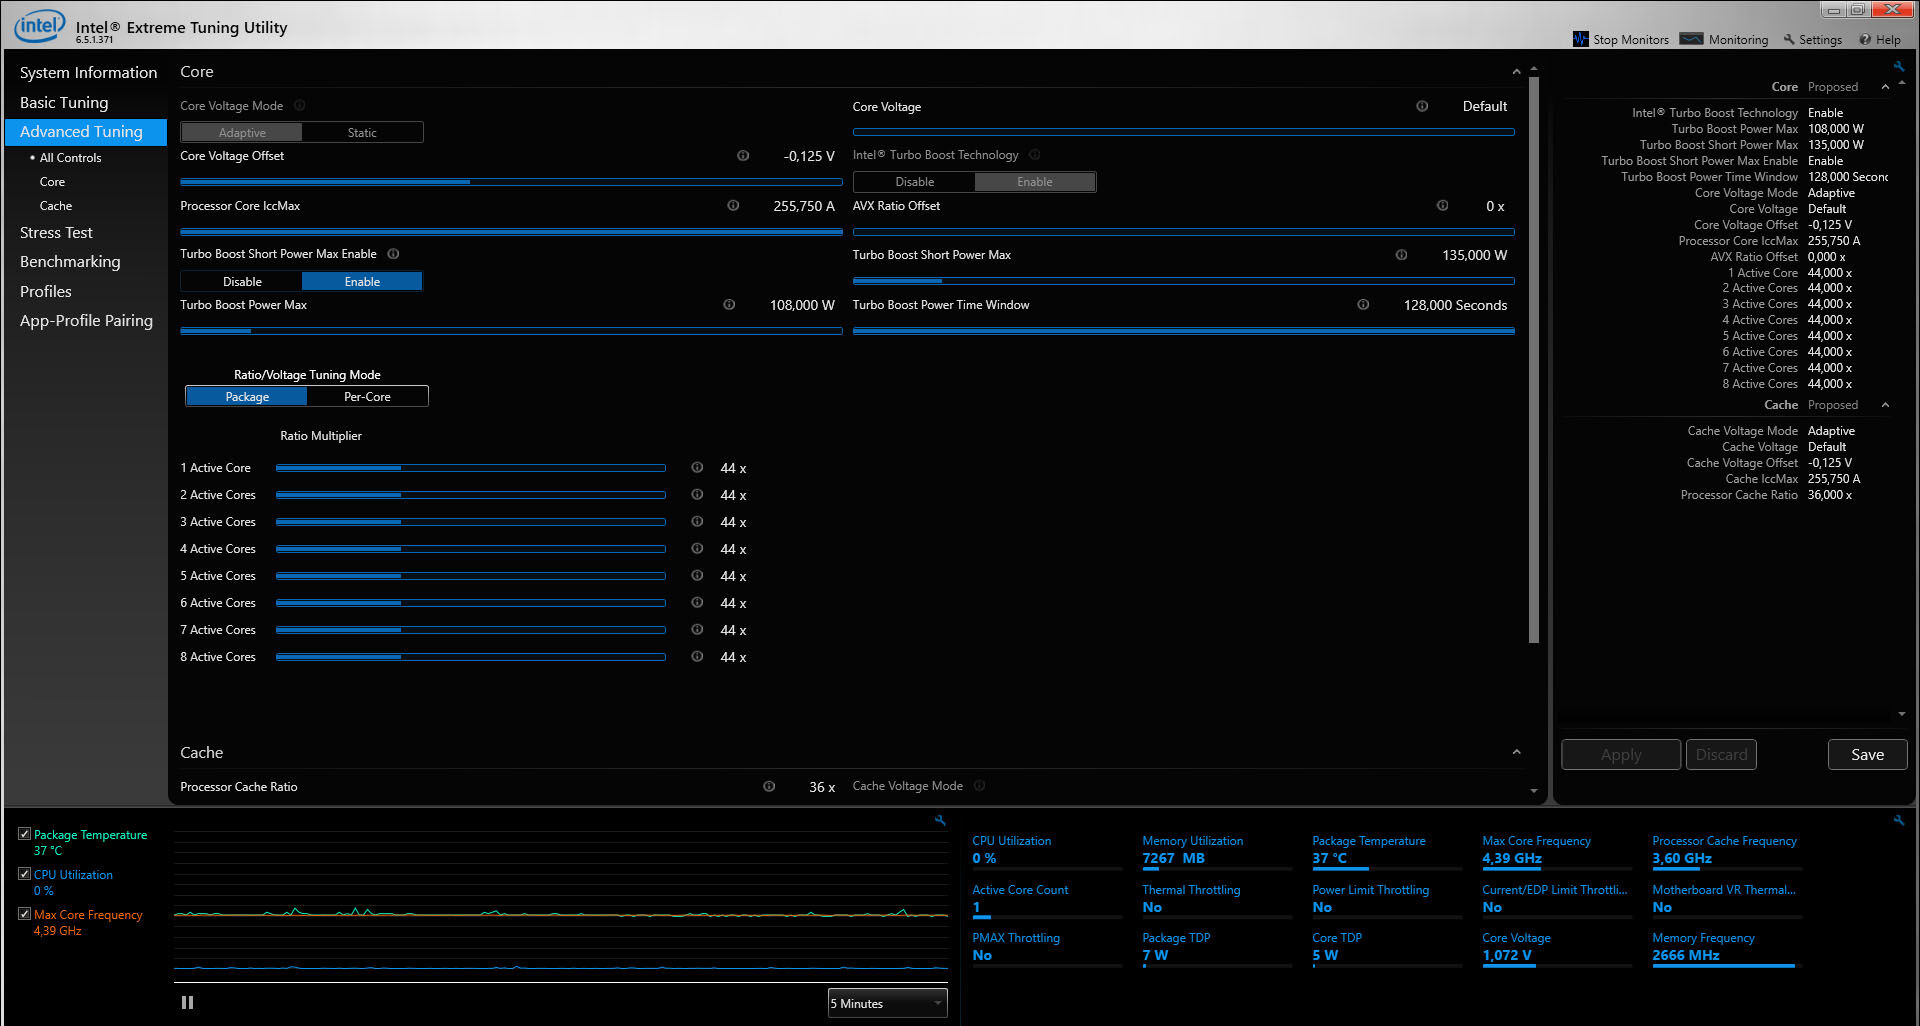Click Stop Monitors label
This screenshot has height=1026, width=1920.
point(1631,40)
